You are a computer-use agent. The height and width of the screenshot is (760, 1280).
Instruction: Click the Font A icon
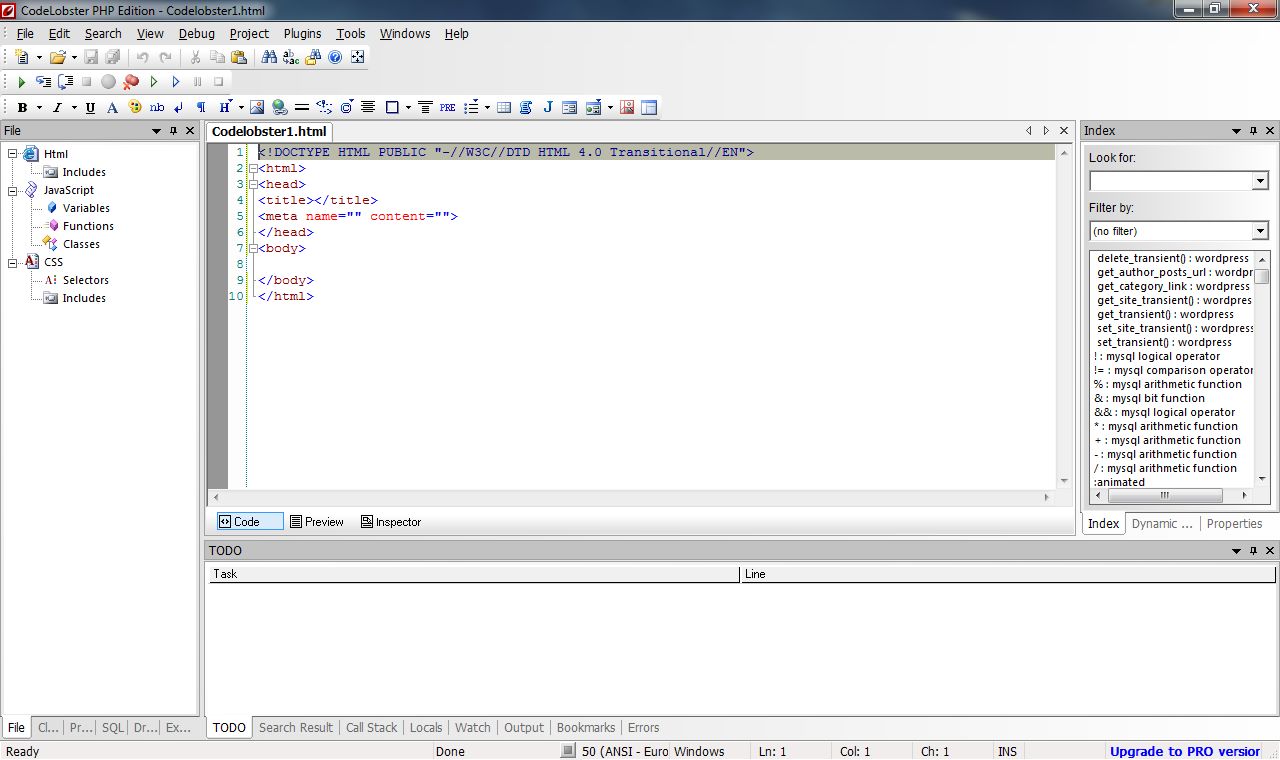click(112, 107)
